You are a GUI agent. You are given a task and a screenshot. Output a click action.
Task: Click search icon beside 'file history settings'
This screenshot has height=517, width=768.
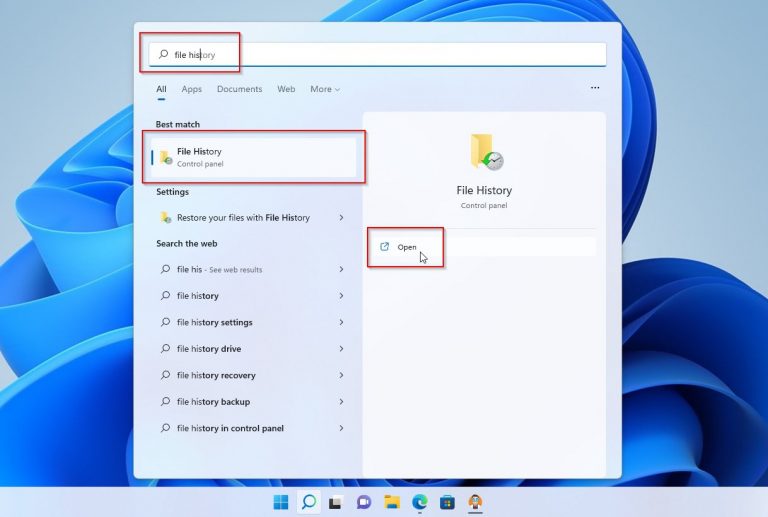[x=166, y=322]
